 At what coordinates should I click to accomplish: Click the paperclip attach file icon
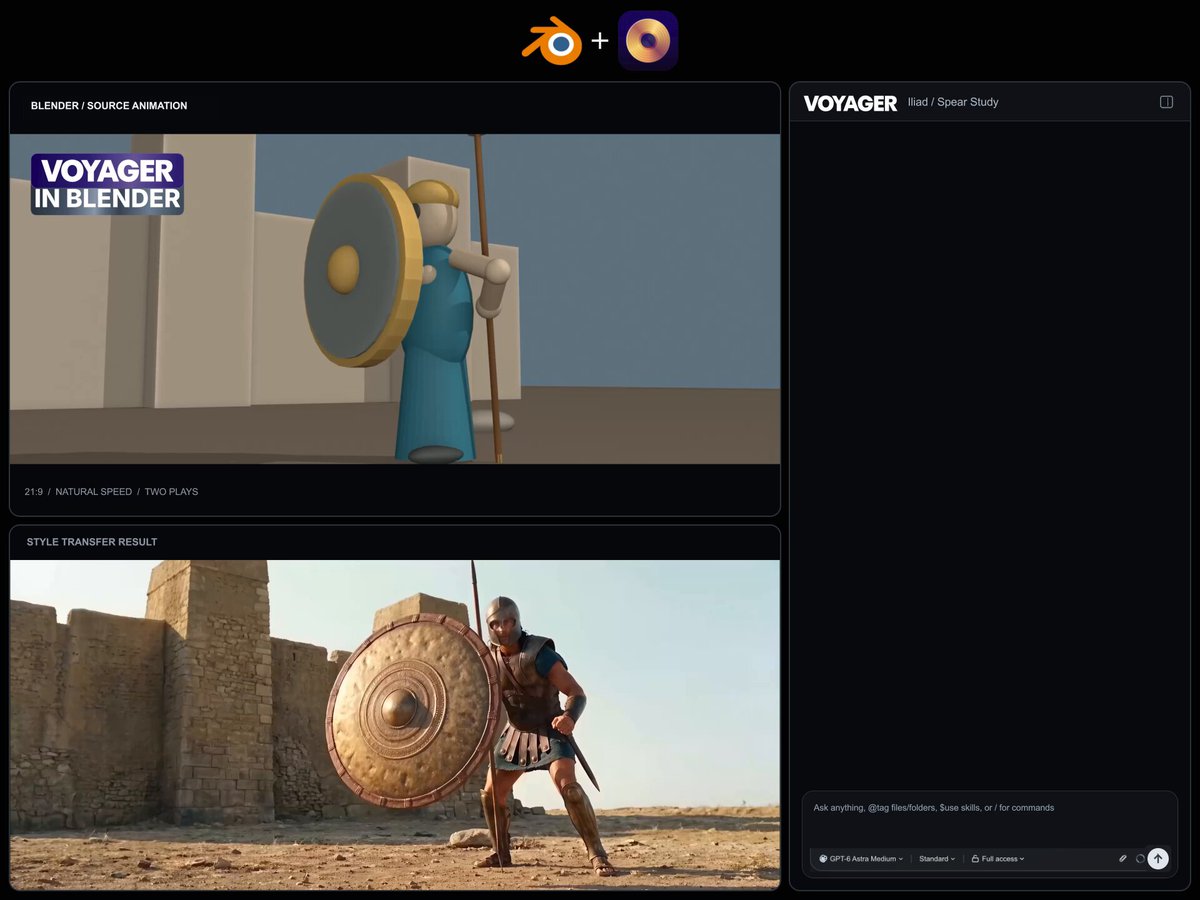pos(1122,859)
